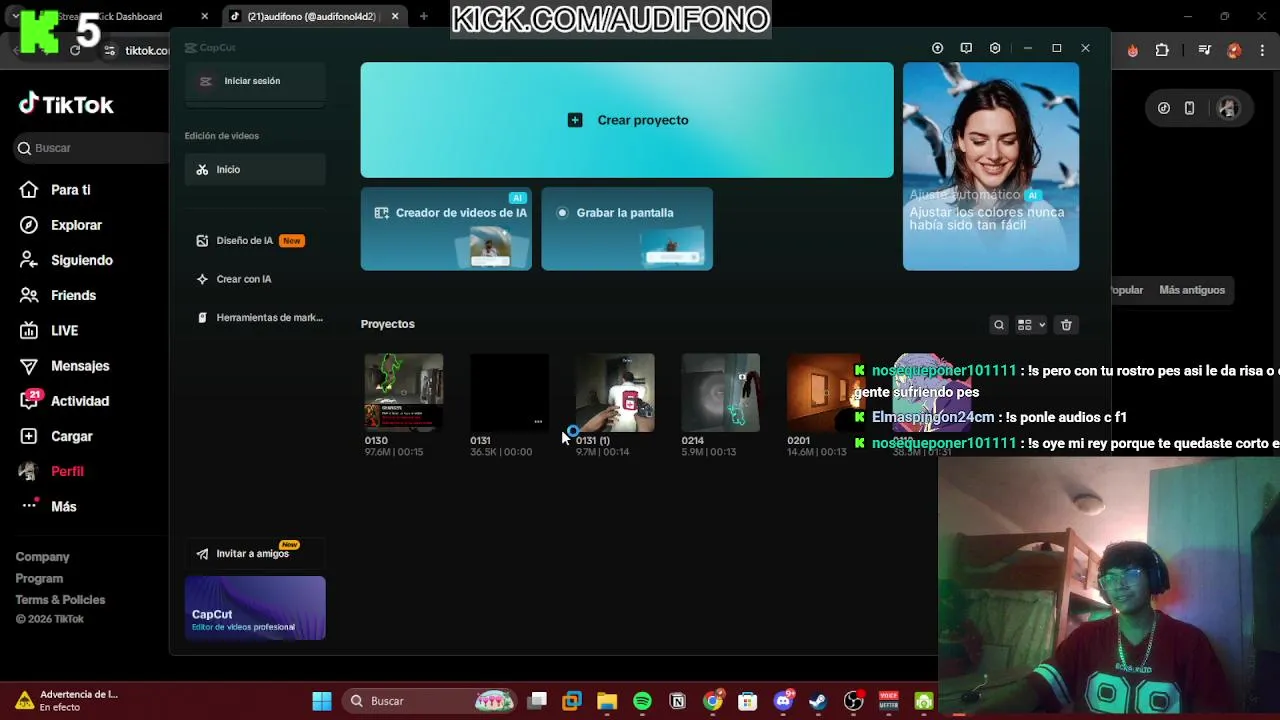Click the TikTok logo
This screenshot has height=720, width=1280.
coord(66,104)
